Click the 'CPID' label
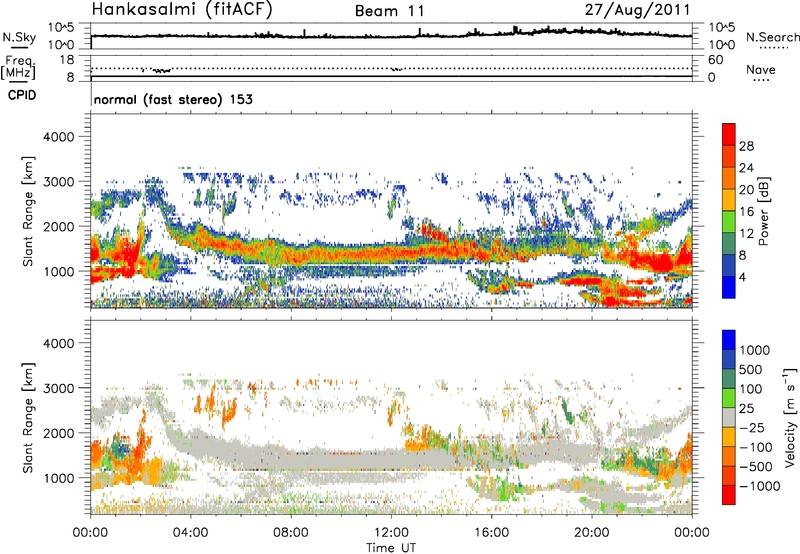 (22, 95)
